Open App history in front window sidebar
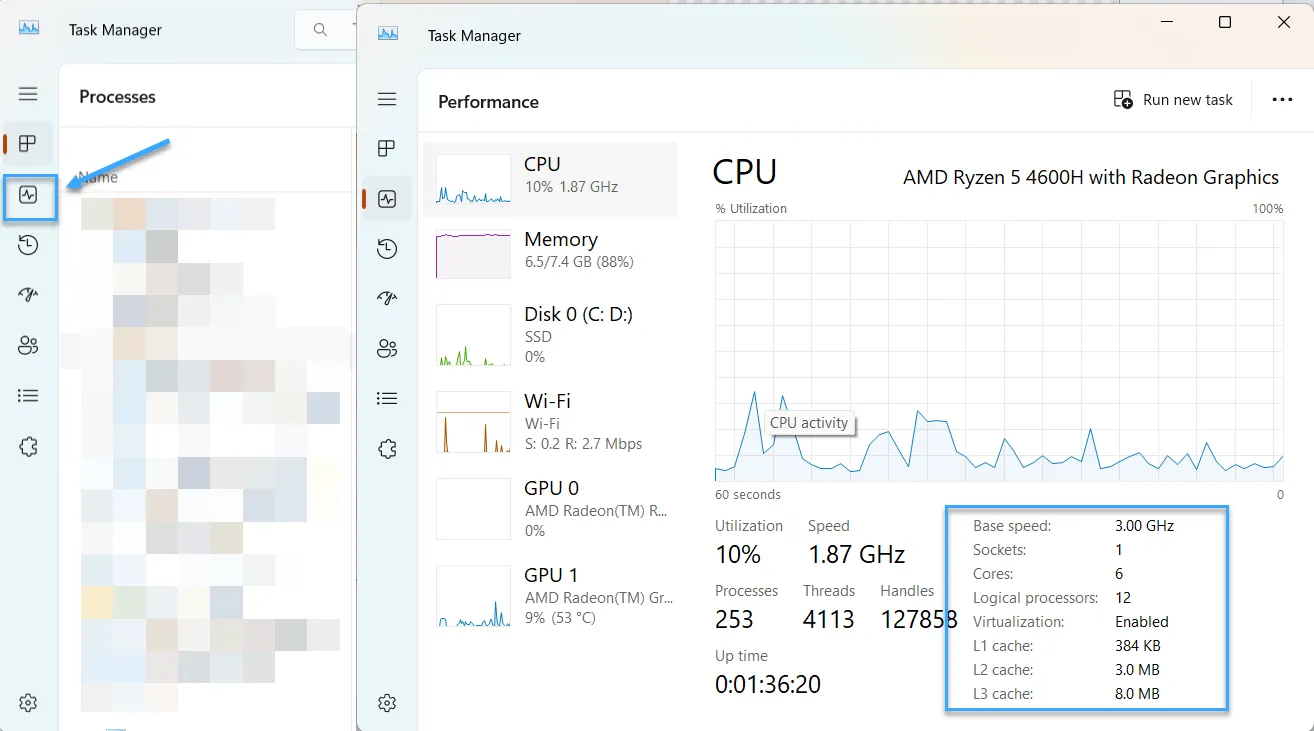Image resolution: width=1314 pixels, height=731 pixels. click(387, 249)
